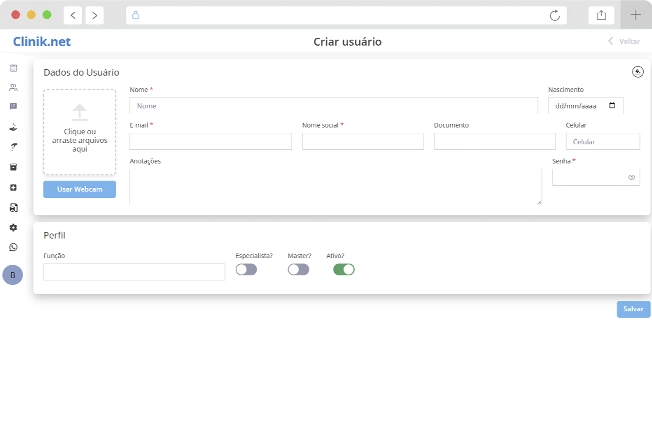The width and height of the screenshot is (652, 437).
Task: Show password with the Senha eye icon
Action: 631,177
